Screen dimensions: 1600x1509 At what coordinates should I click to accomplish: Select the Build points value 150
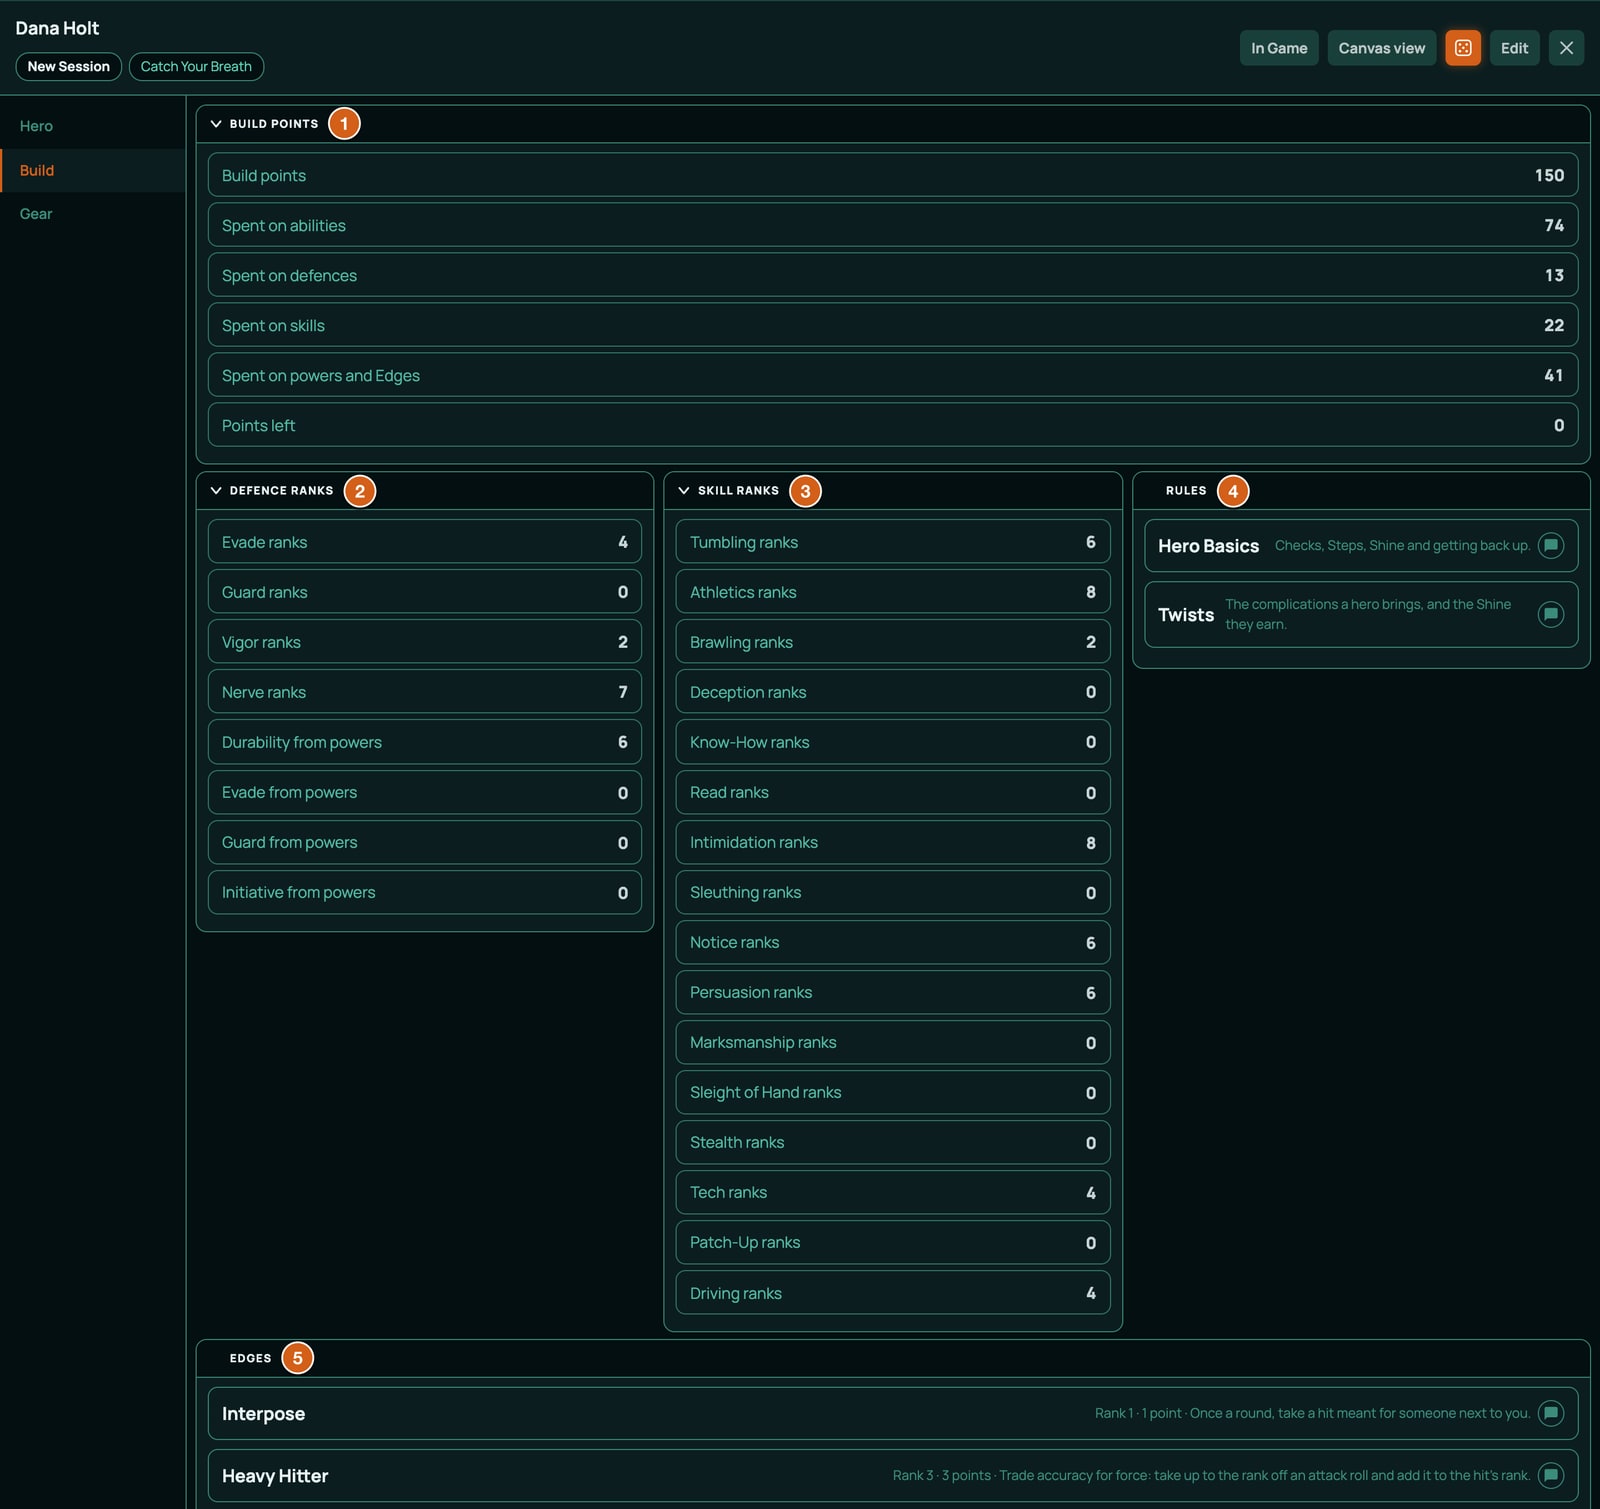1549,175
